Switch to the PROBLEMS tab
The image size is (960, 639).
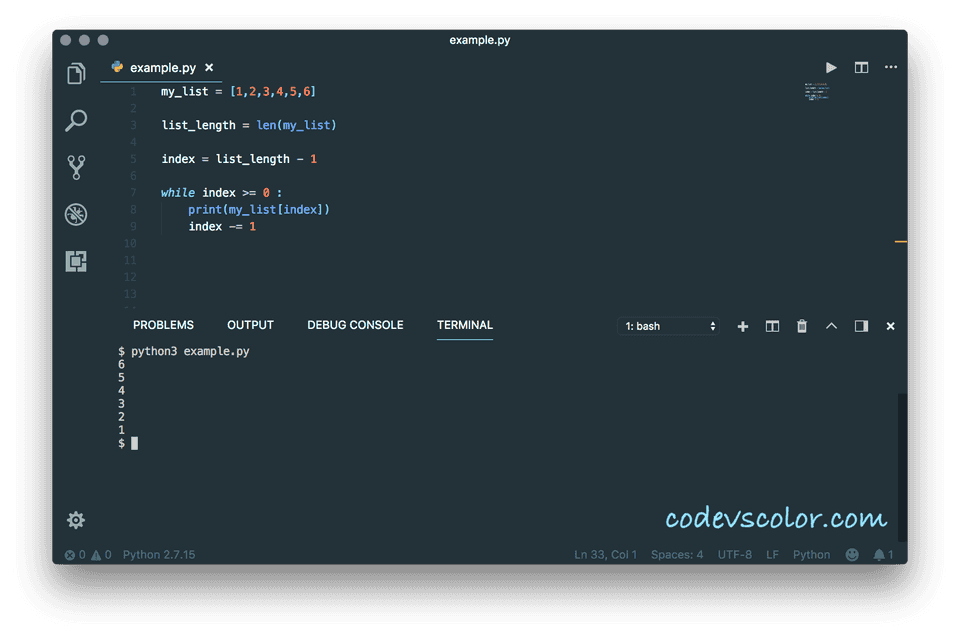(163, 325)
